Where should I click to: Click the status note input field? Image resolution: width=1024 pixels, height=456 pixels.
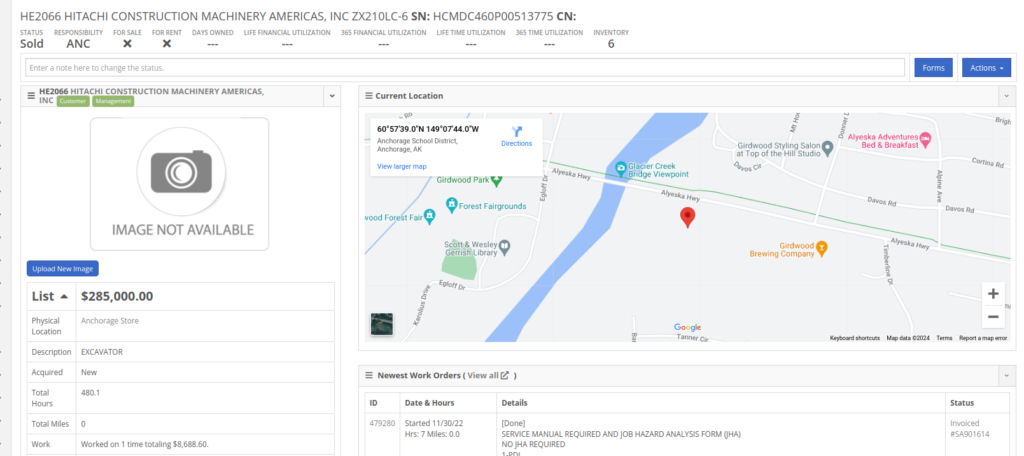(465, 67)
